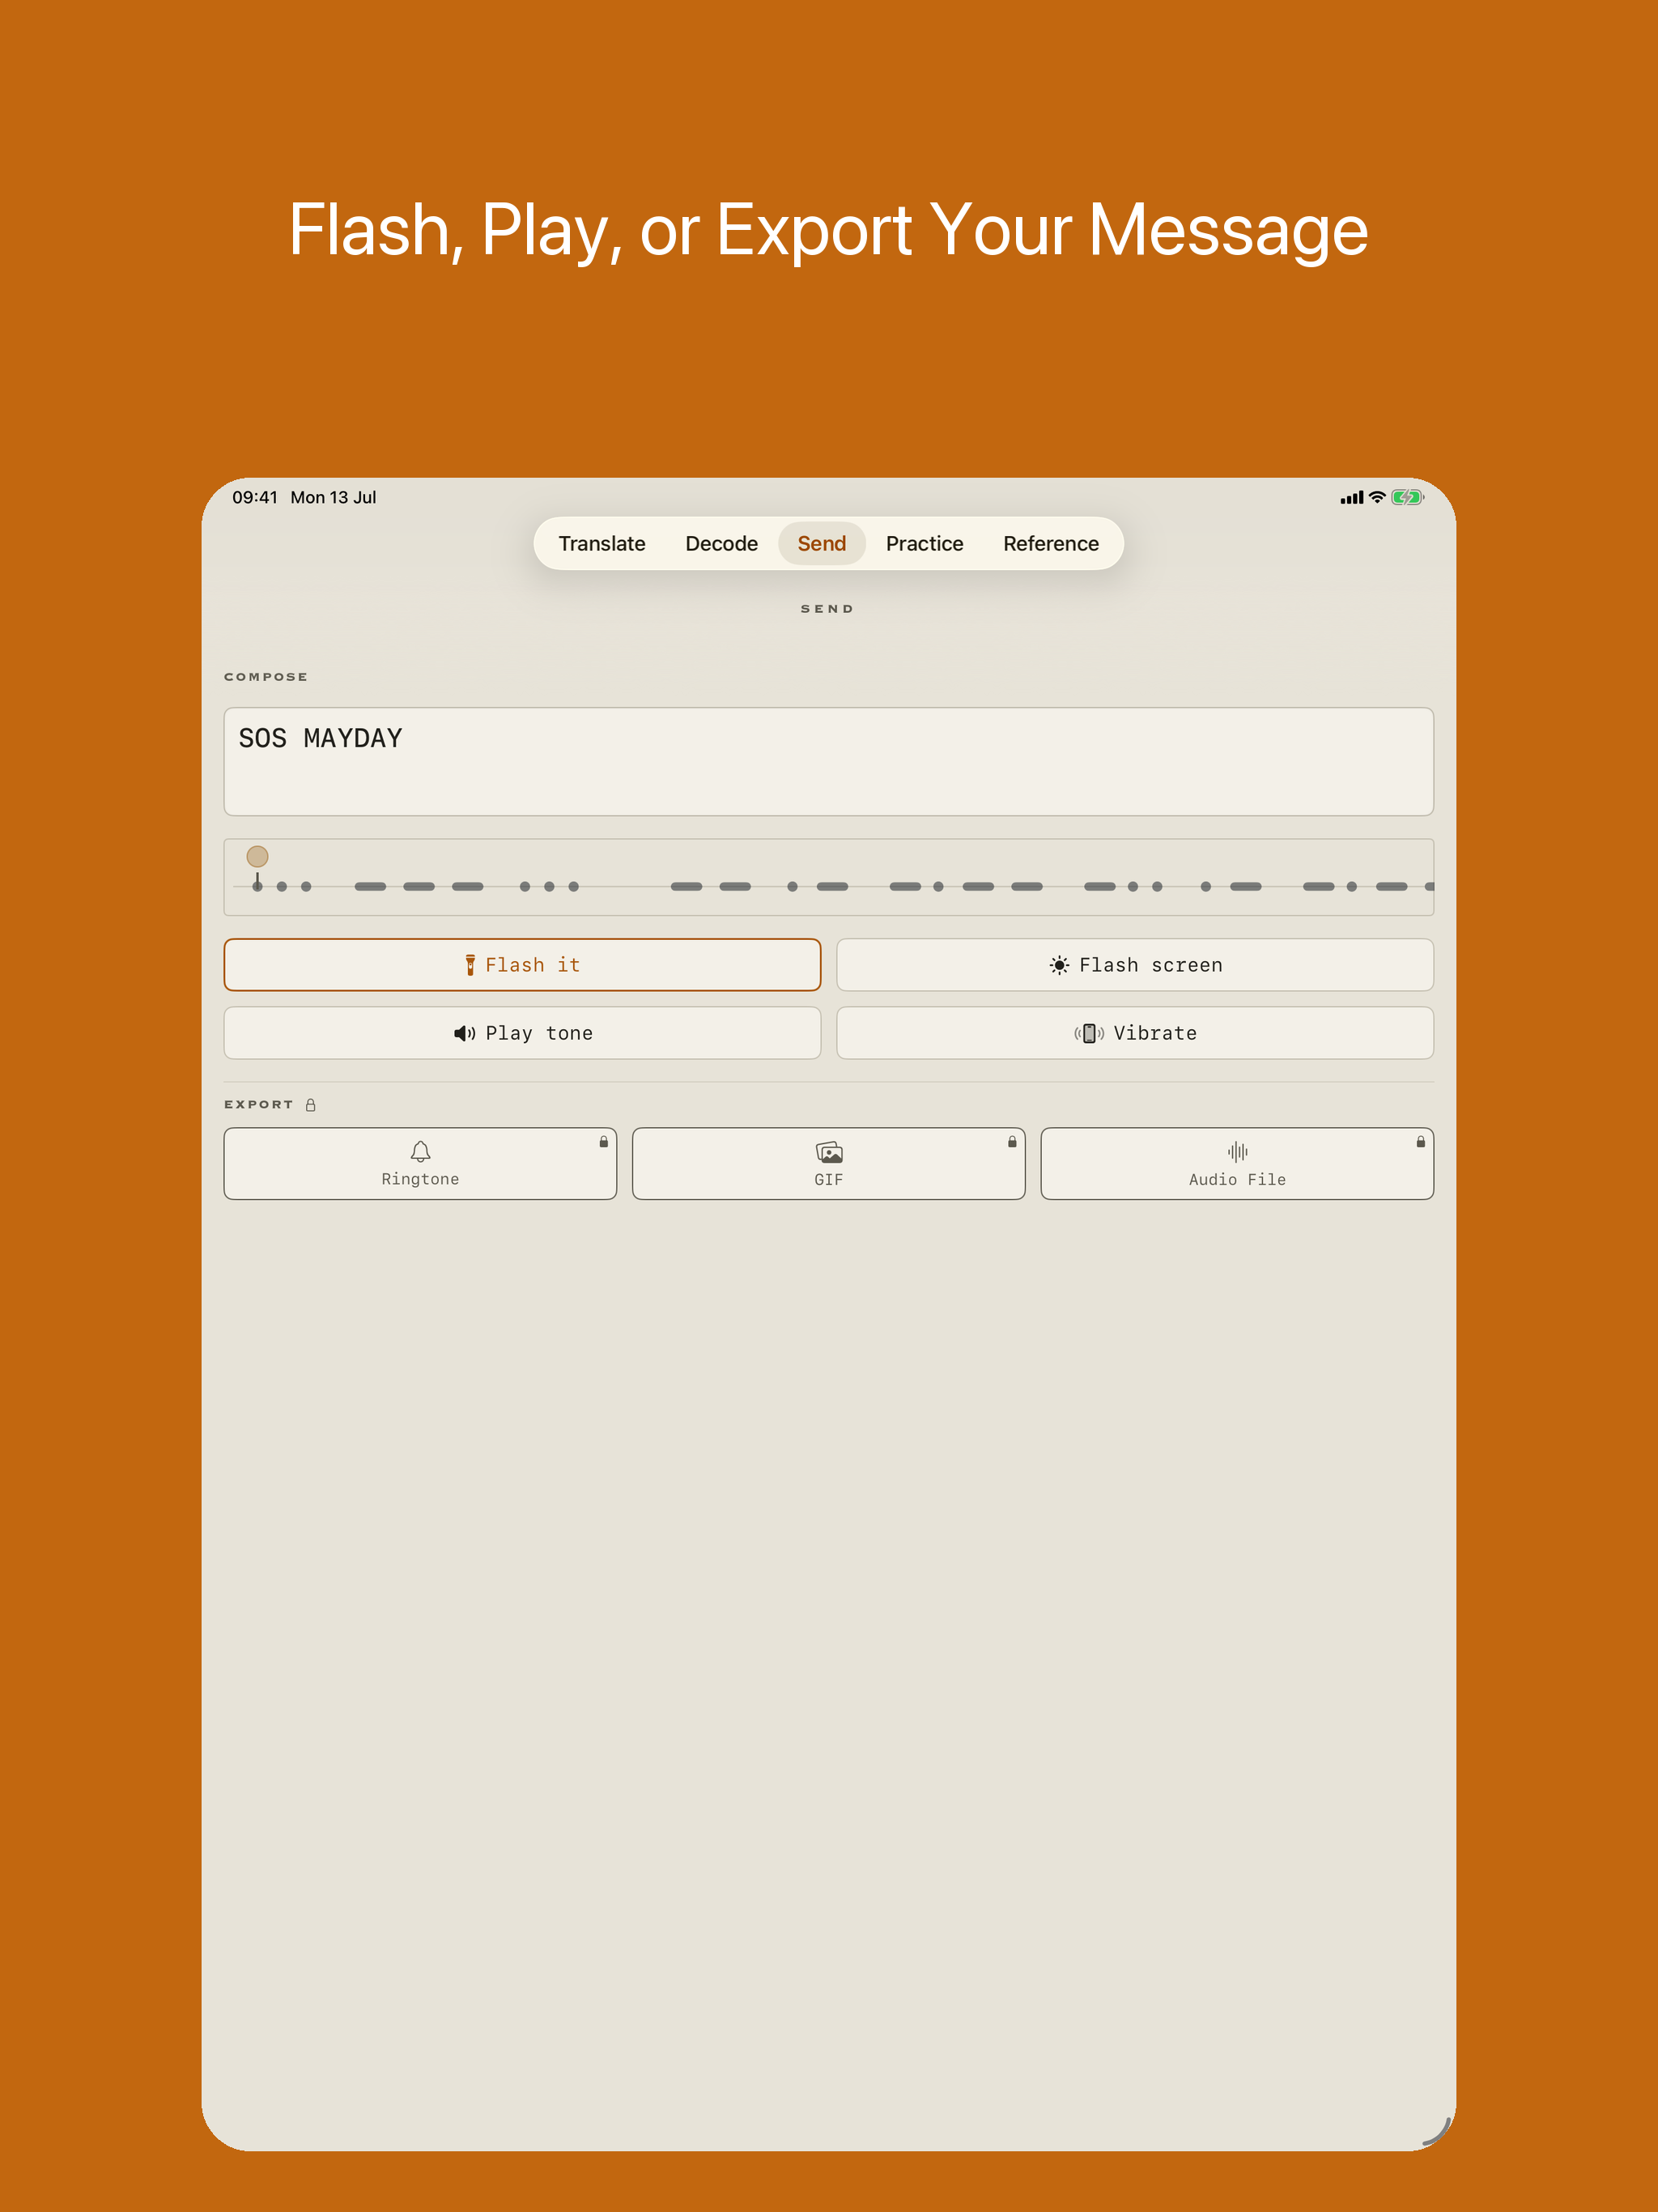Click the SOS MAYDAY compose text field
Viewport: 1658px width, 2212px height.
tap(828, 762)
